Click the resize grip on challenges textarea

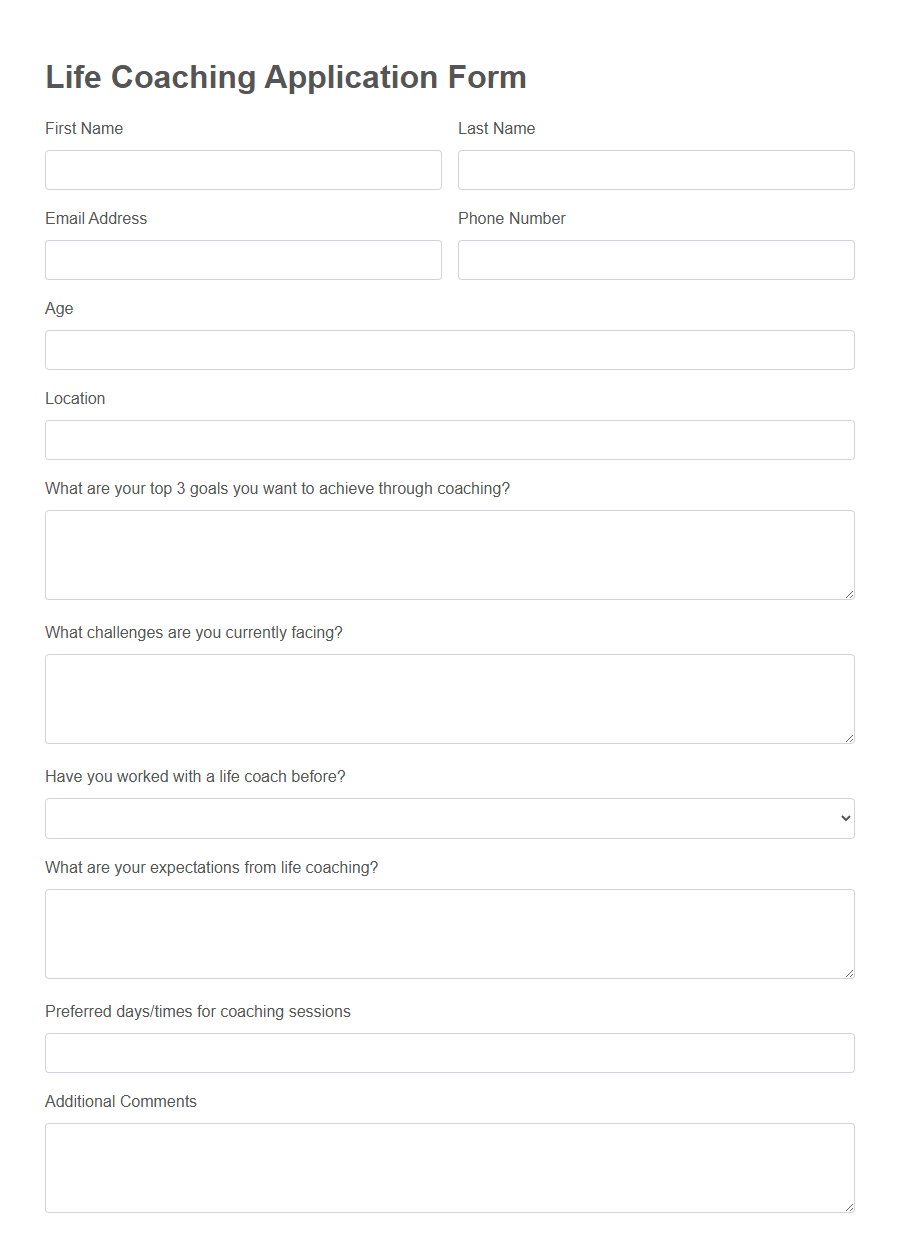point(850,738)
